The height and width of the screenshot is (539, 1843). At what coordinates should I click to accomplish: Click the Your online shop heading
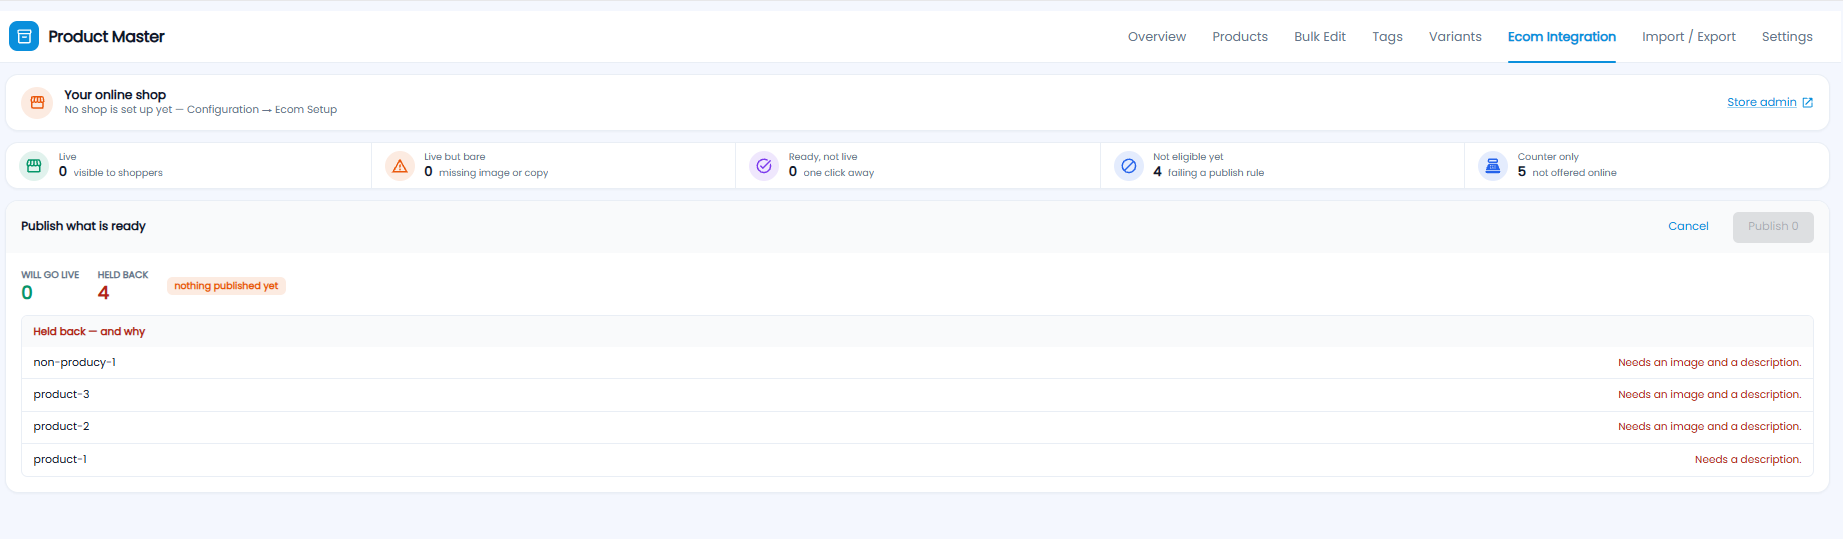click(115, 95)
